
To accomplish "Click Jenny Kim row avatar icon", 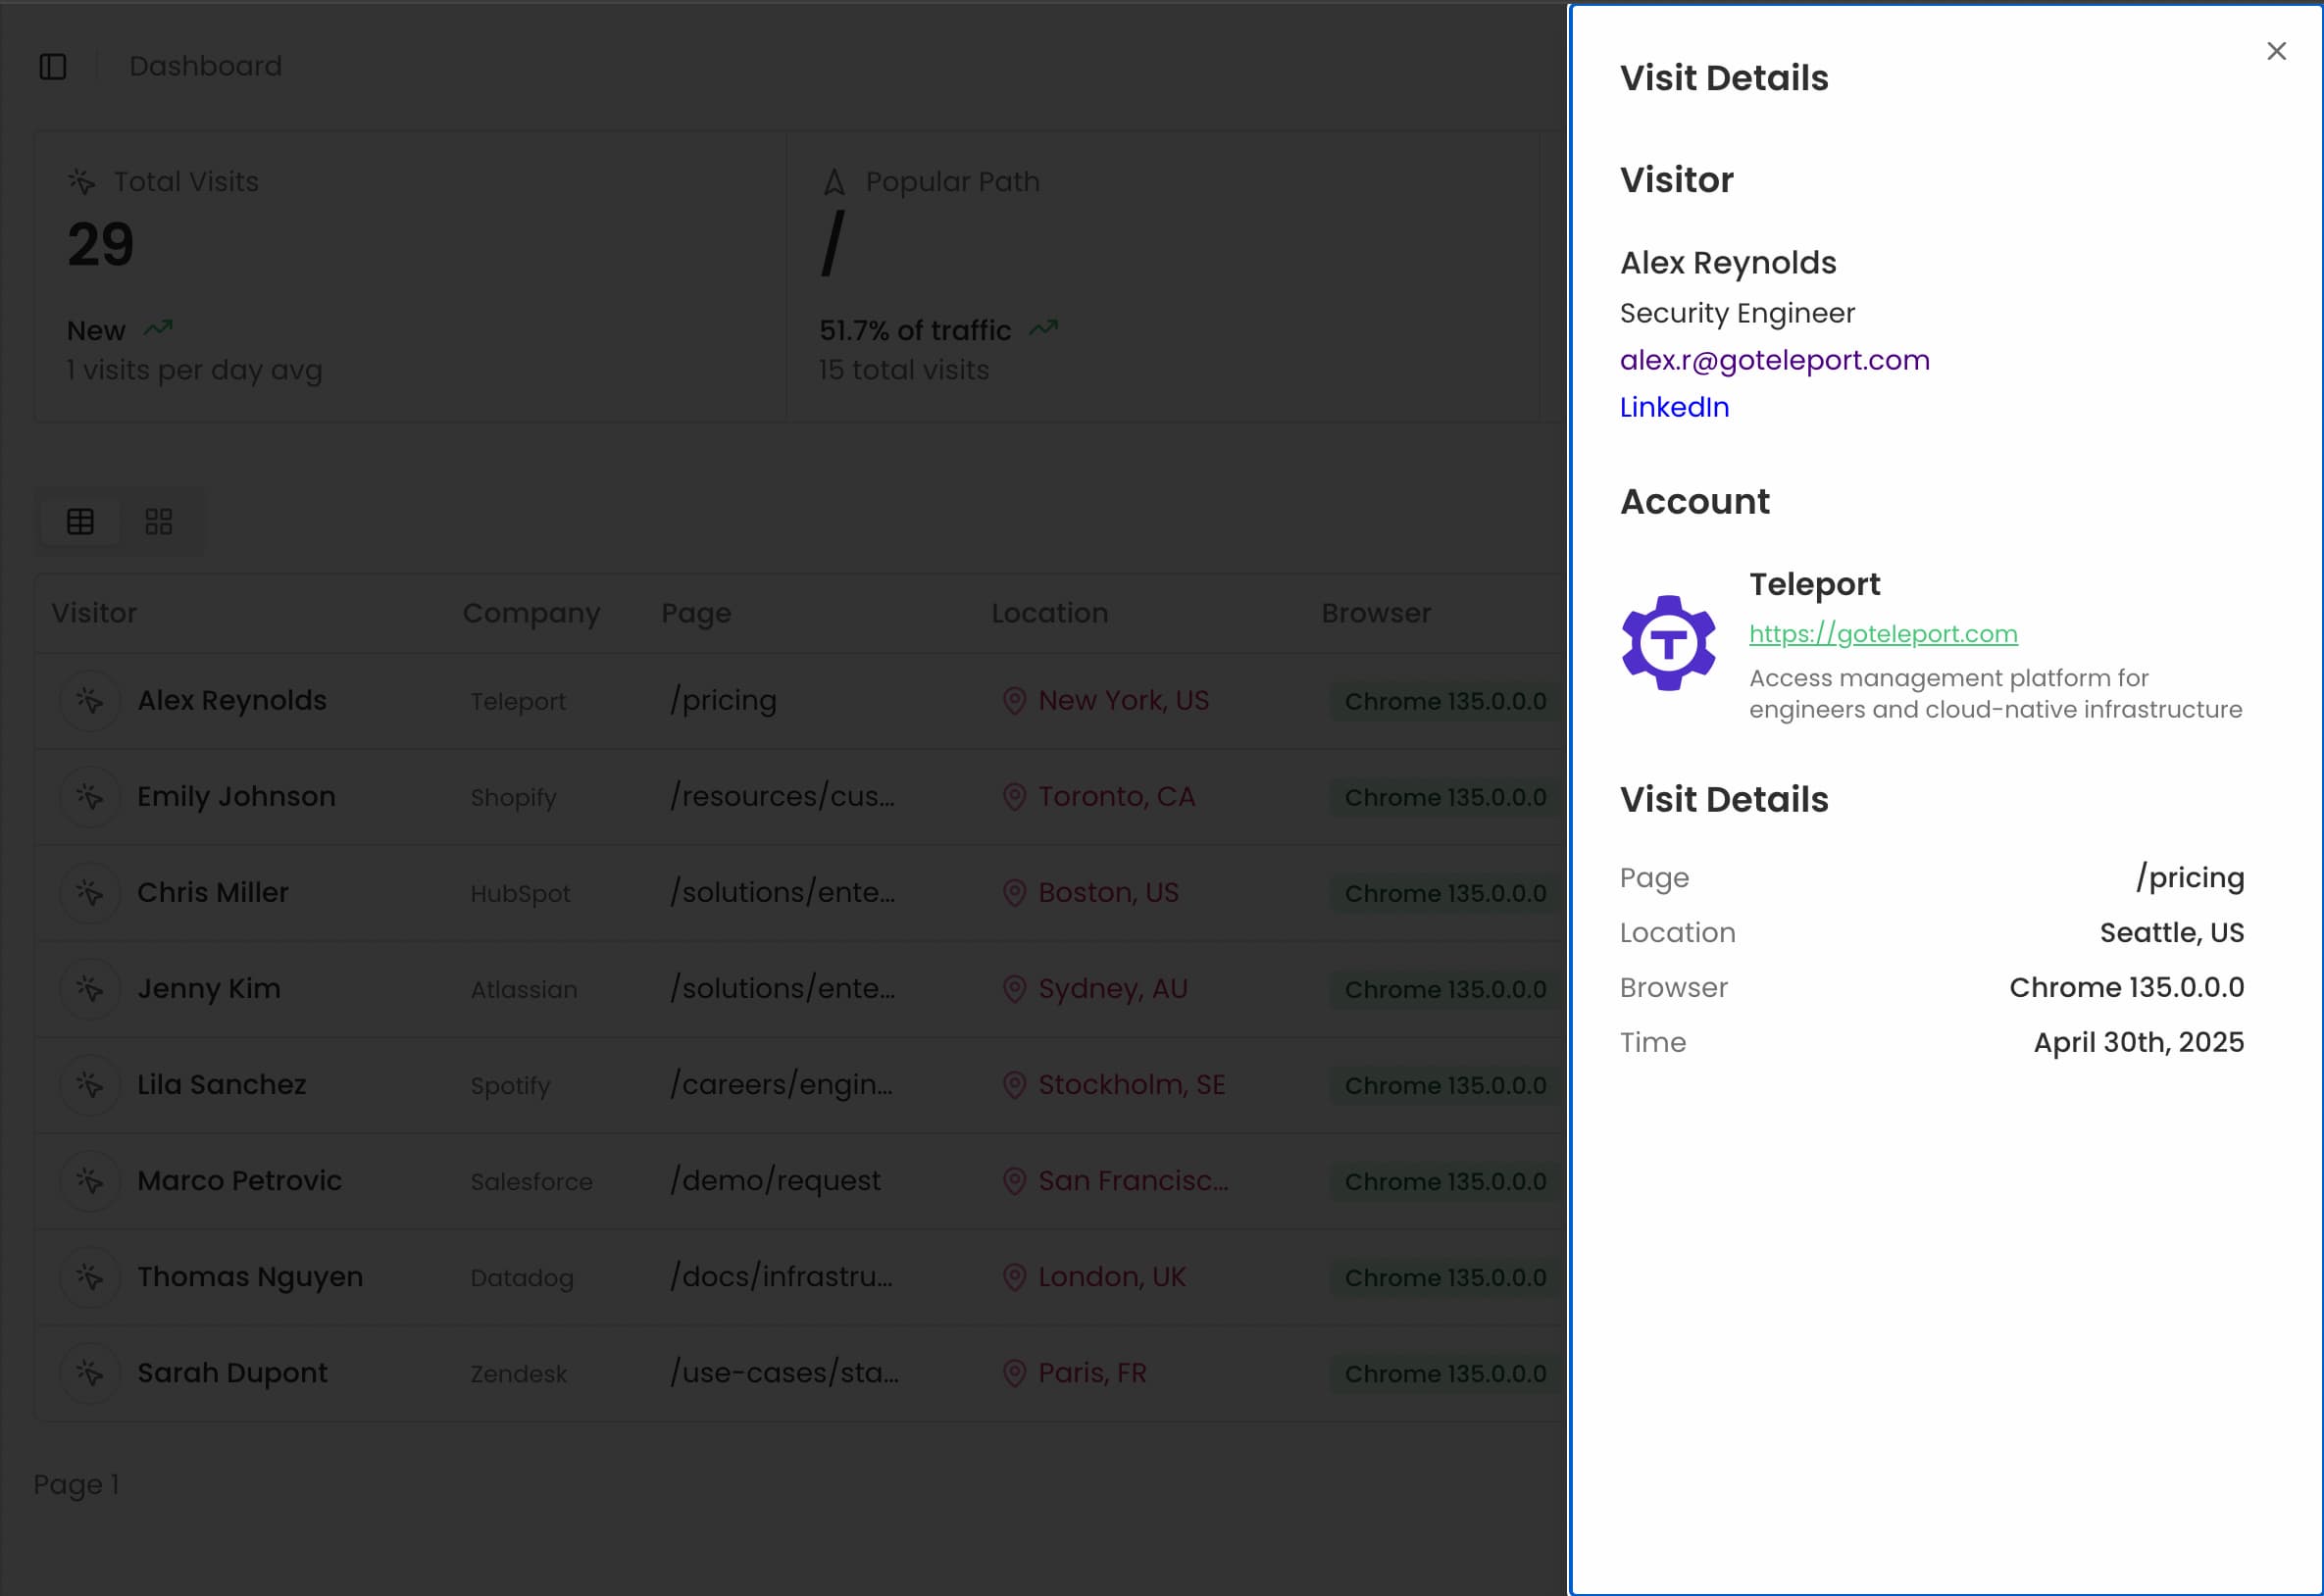I will [90, 989].
